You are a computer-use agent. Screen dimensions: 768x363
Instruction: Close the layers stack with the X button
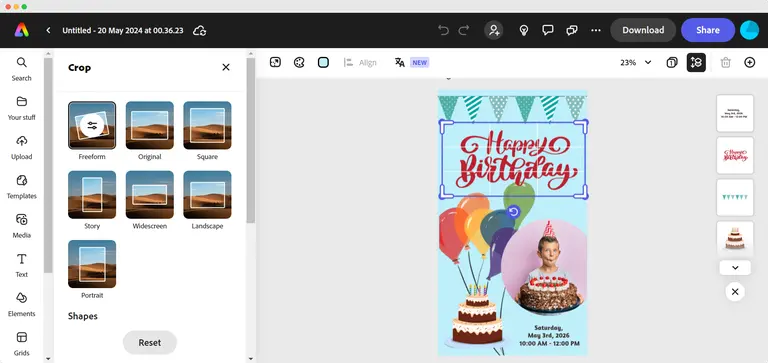tap(735, 291)
